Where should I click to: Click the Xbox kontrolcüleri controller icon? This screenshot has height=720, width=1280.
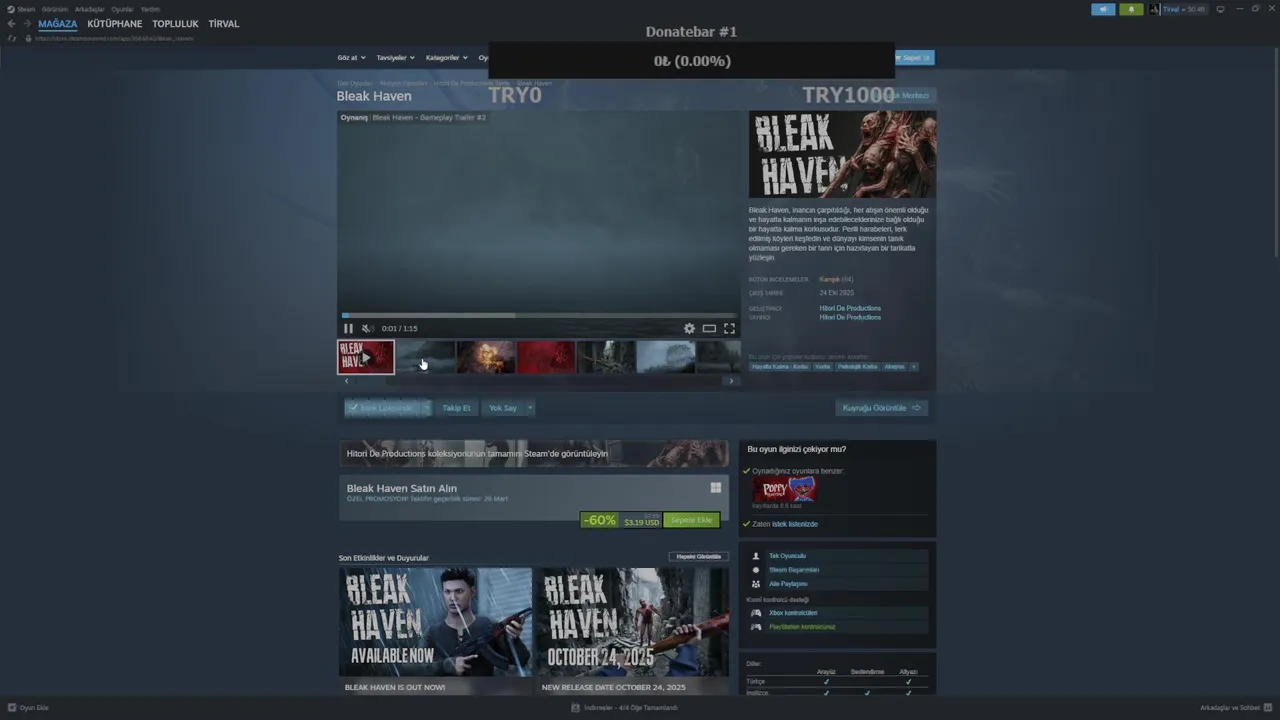tap(756, 613)
